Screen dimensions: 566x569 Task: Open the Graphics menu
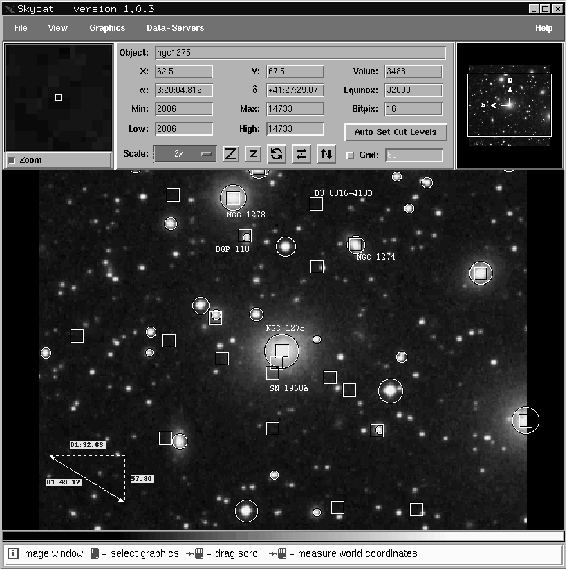point(107,28)
